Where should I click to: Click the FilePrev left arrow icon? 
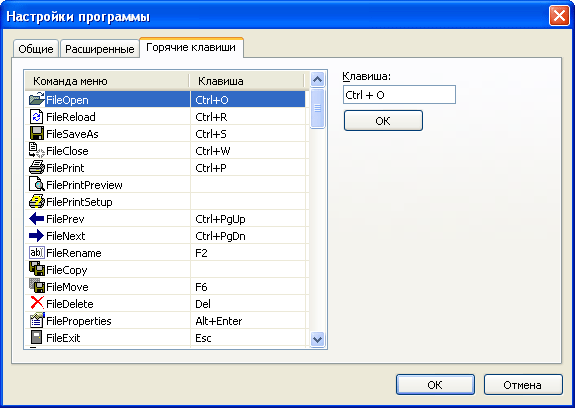(36, 218)
